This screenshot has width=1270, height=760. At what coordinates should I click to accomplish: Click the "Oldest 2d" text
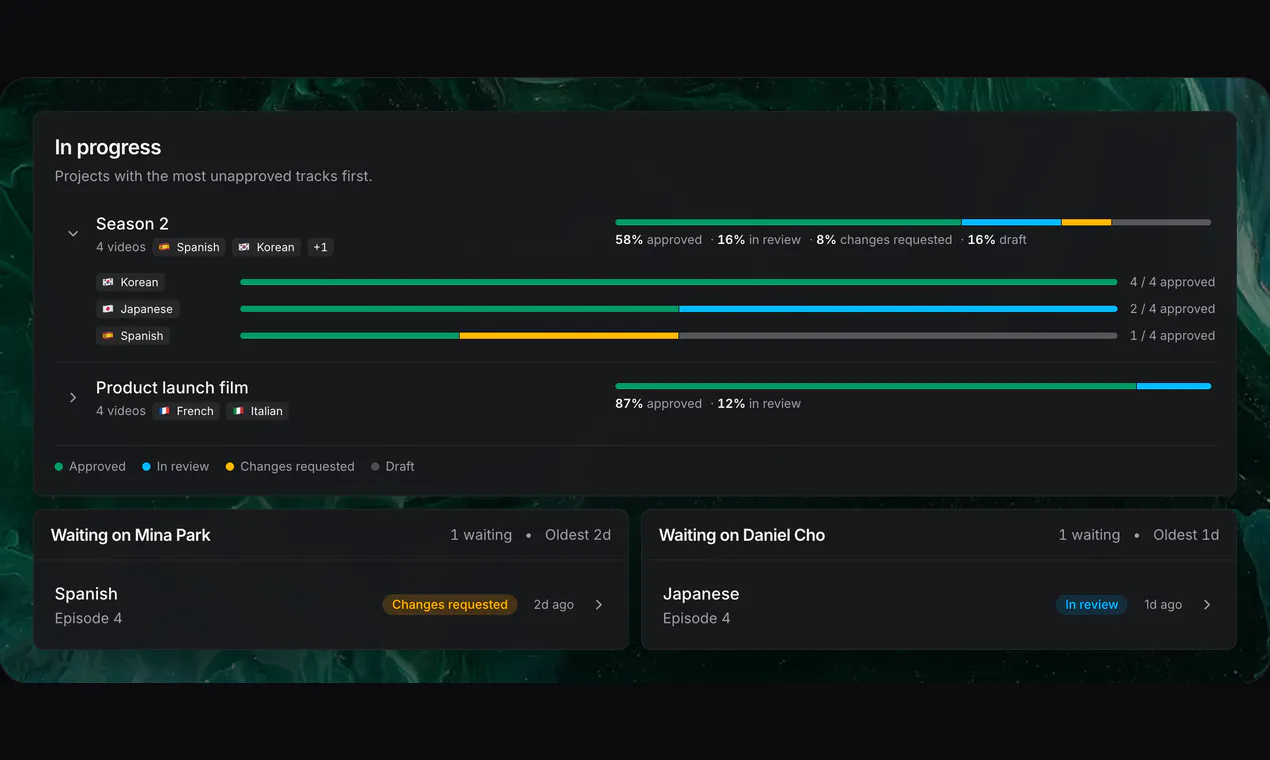coord(578,535)
